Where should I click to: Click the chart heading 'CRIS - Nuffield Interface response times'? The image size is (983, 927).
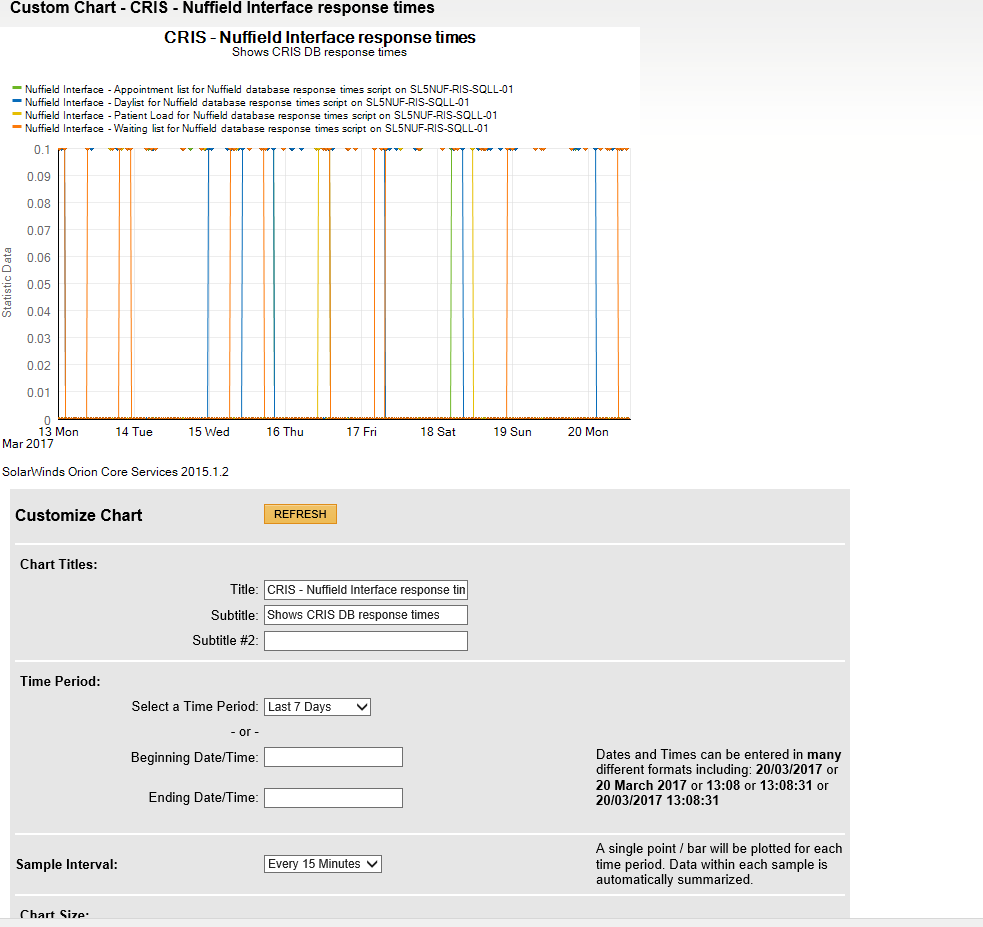tap(320, 38)
